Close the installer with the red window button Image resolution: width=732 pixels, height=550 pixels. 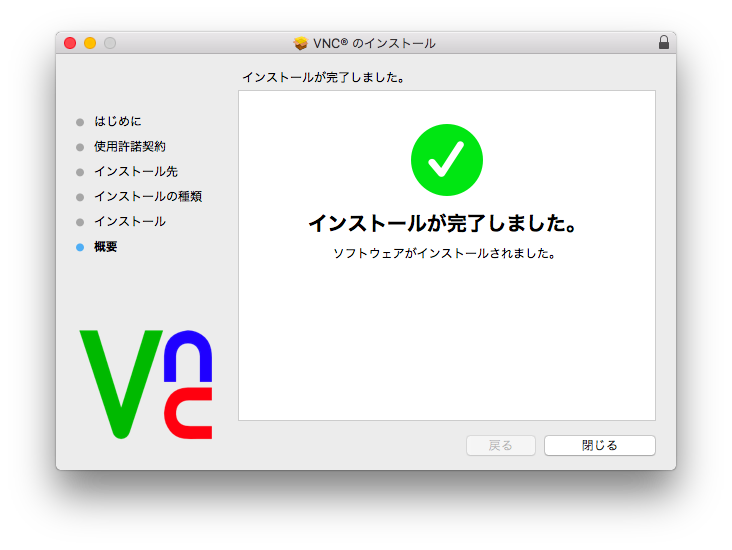click(x=70, y=43)
